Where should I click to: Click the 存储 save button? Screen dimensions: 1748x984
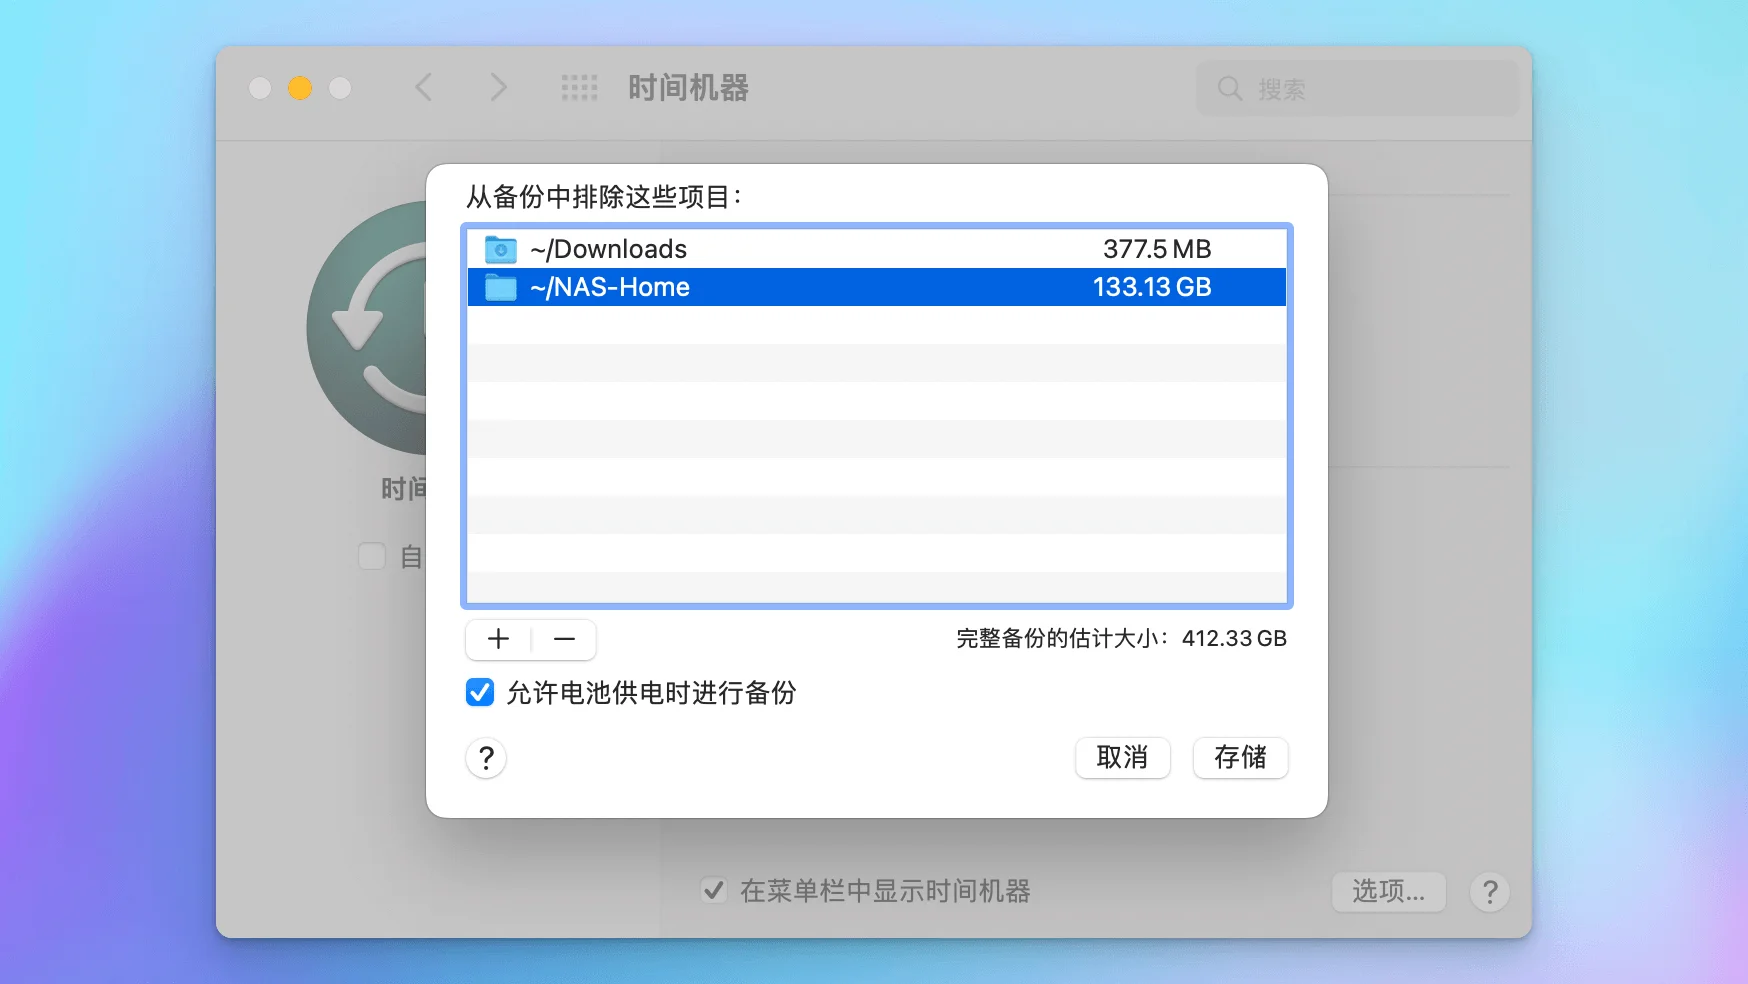[1240, 758]
